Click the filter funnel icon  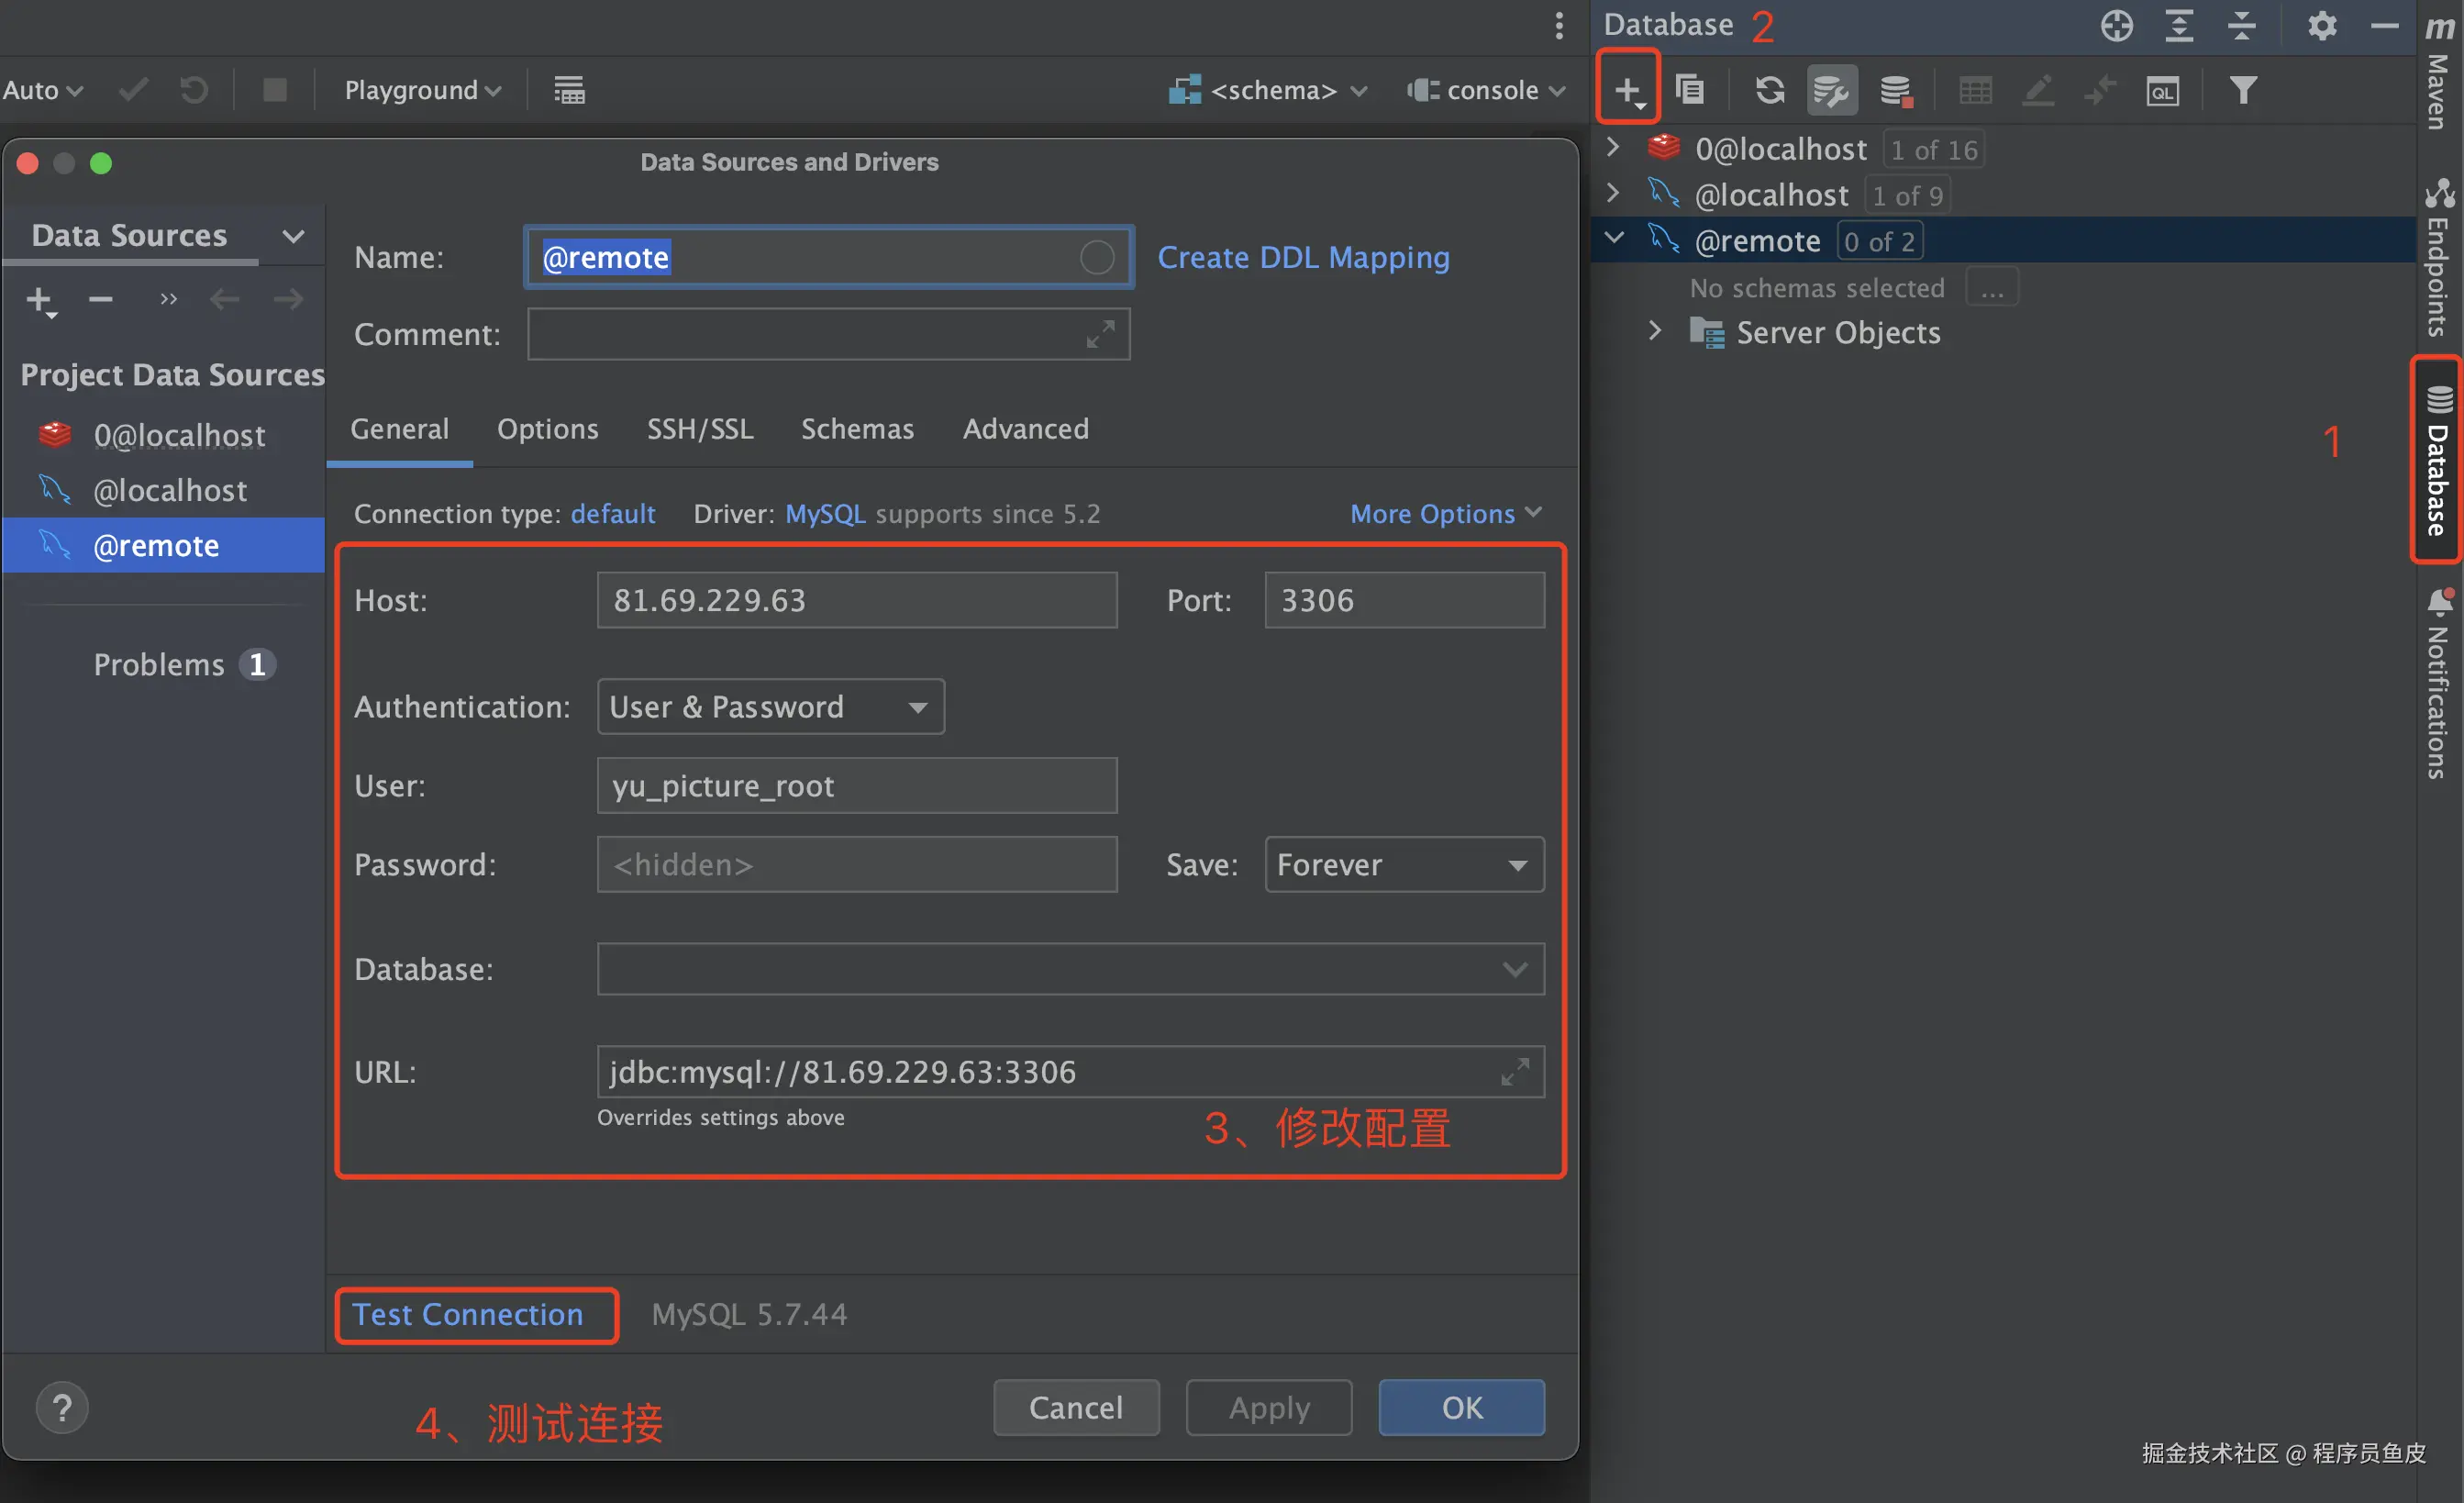point(2243,90)
